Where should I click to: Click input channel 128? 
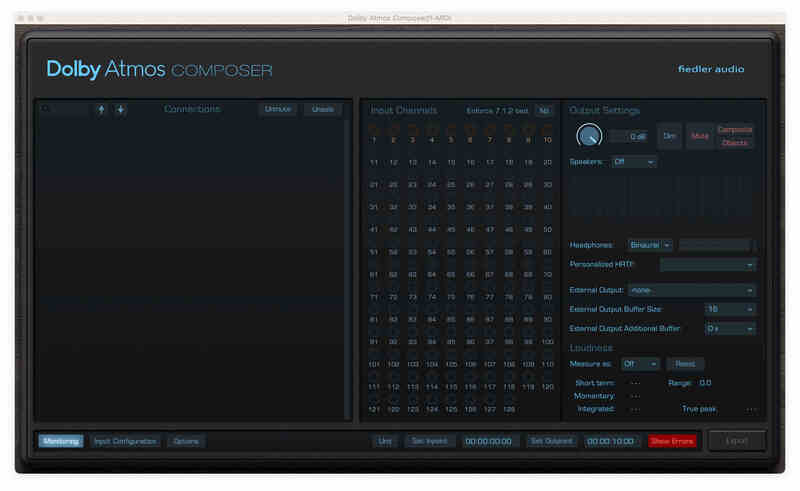click(509, 409)
